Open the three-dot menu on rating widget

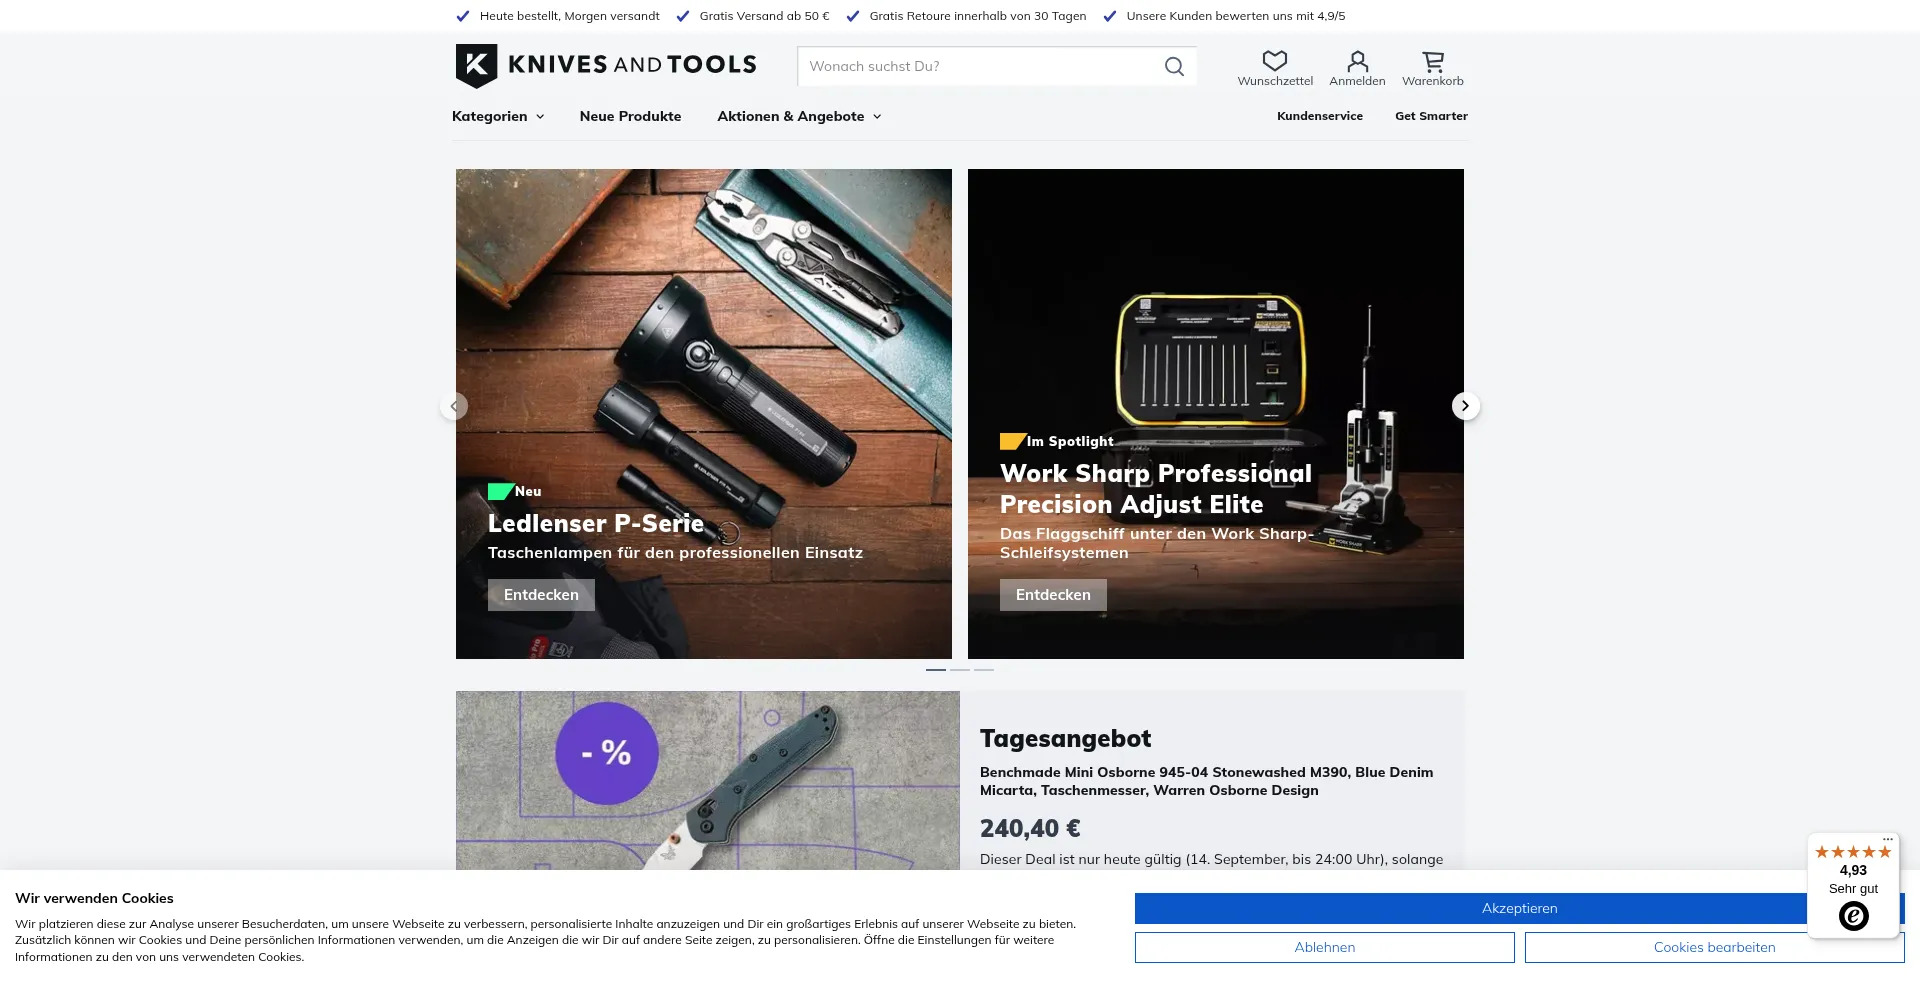(1887, 840)
